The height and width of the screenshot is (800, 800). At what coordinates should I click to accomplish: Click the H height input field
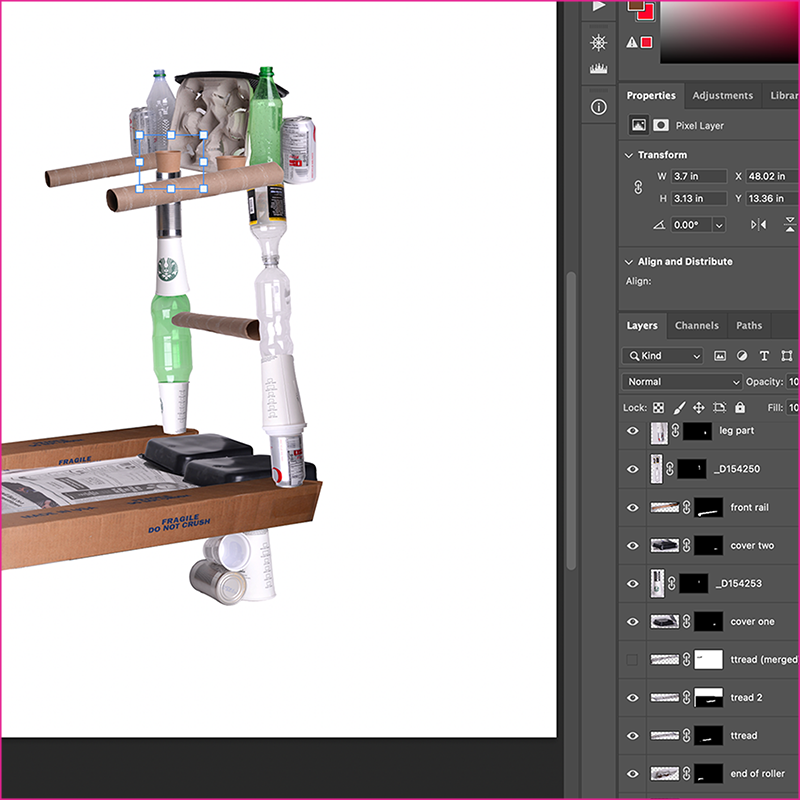[699, 198]
